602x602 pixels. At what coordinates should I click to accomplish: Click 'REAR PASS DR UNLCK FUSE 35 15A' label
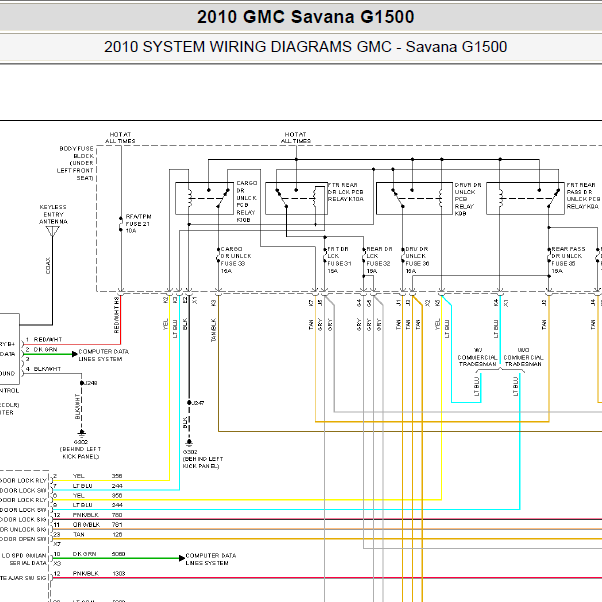[568, 260]
